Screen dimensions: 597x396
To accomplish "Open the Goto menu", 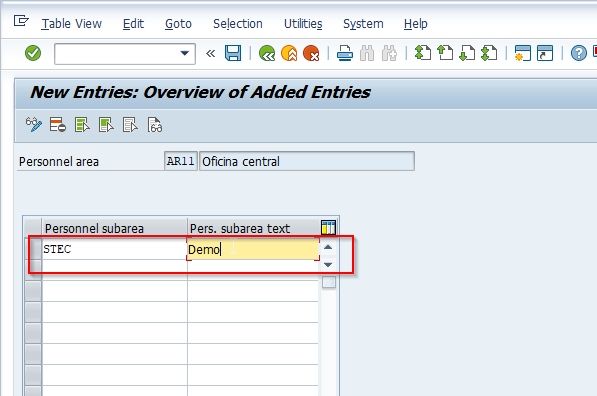I will click(x=178, y=24).
